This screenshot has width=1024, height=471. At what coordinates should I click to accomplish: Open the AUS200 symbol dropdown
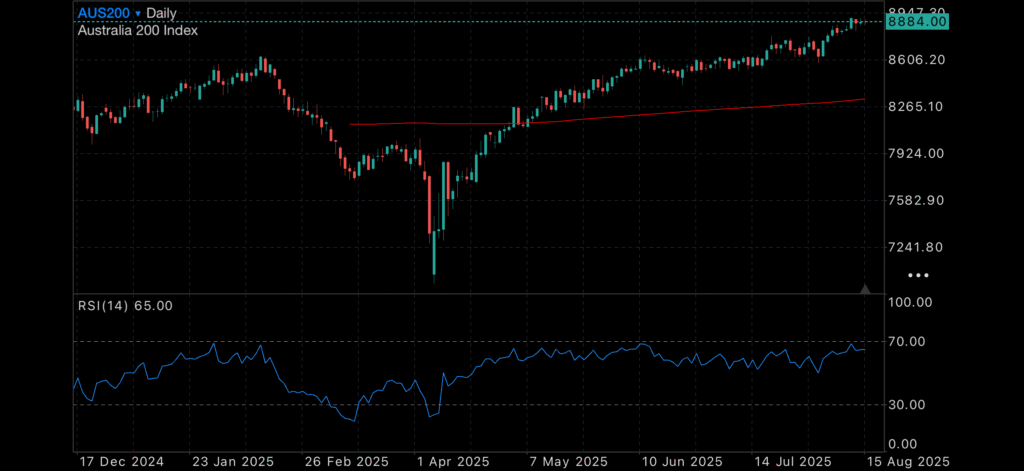click(x=109, y=12)
